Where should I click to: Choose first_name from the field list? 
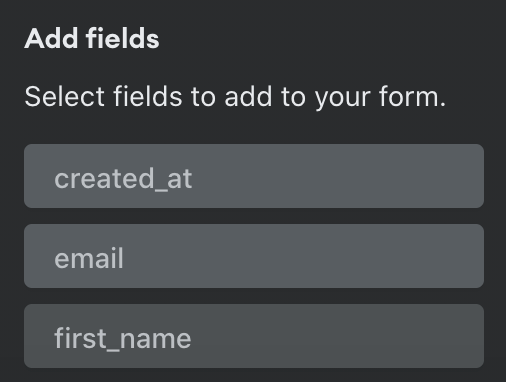pyautogui.click(x=254, y=336)
